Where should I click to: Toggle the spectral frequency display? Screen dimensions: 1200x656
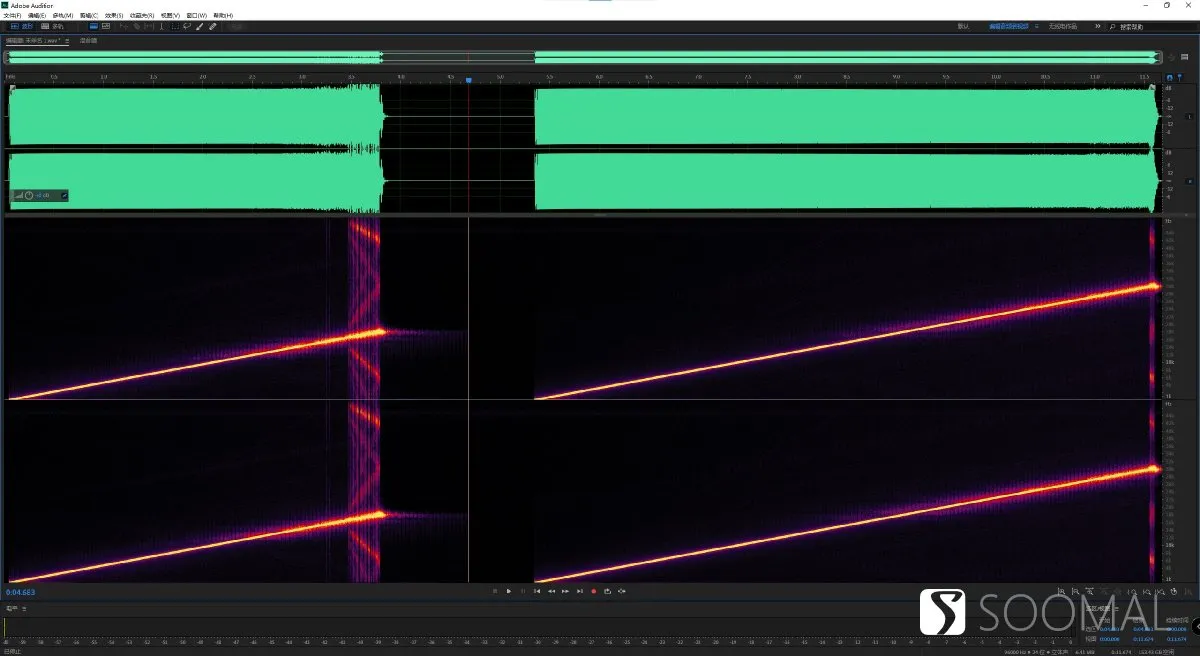[x=94, y=26]
